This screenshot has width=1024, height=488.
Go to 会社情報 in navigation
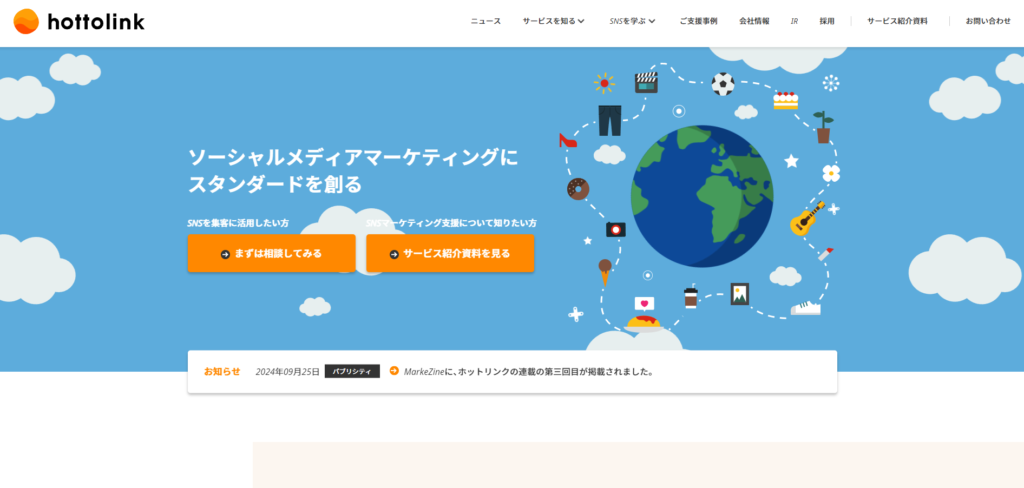754,21
